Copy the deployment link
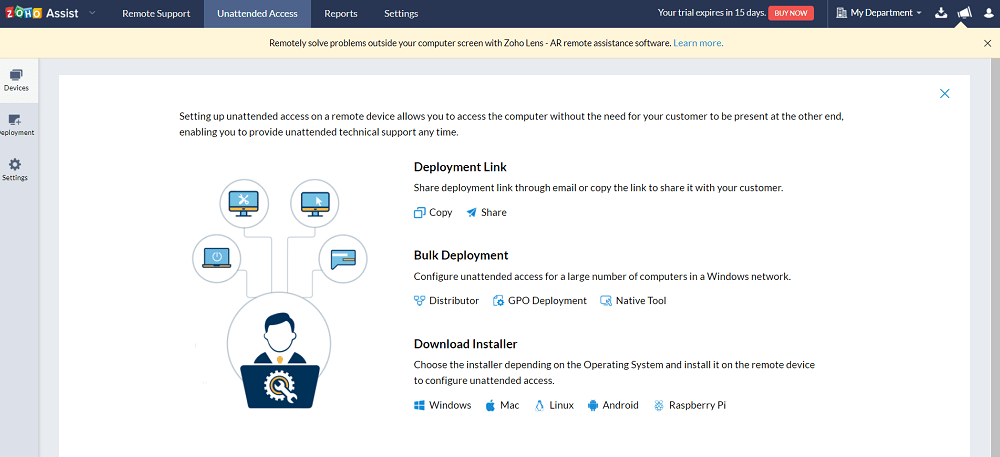Viewport: 1000px width, 457px height. (x=433, y=212)
